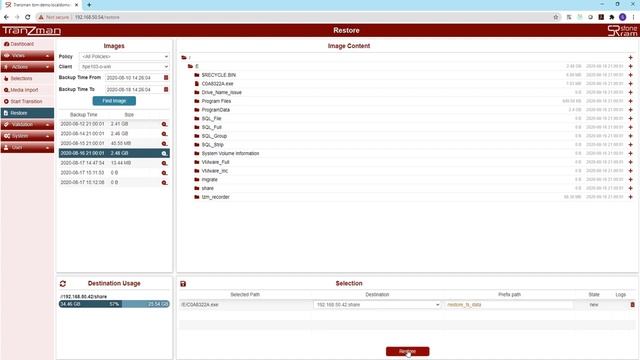Refresh the Destination Usage panel

pyautogui.click(x=63, y=284)
